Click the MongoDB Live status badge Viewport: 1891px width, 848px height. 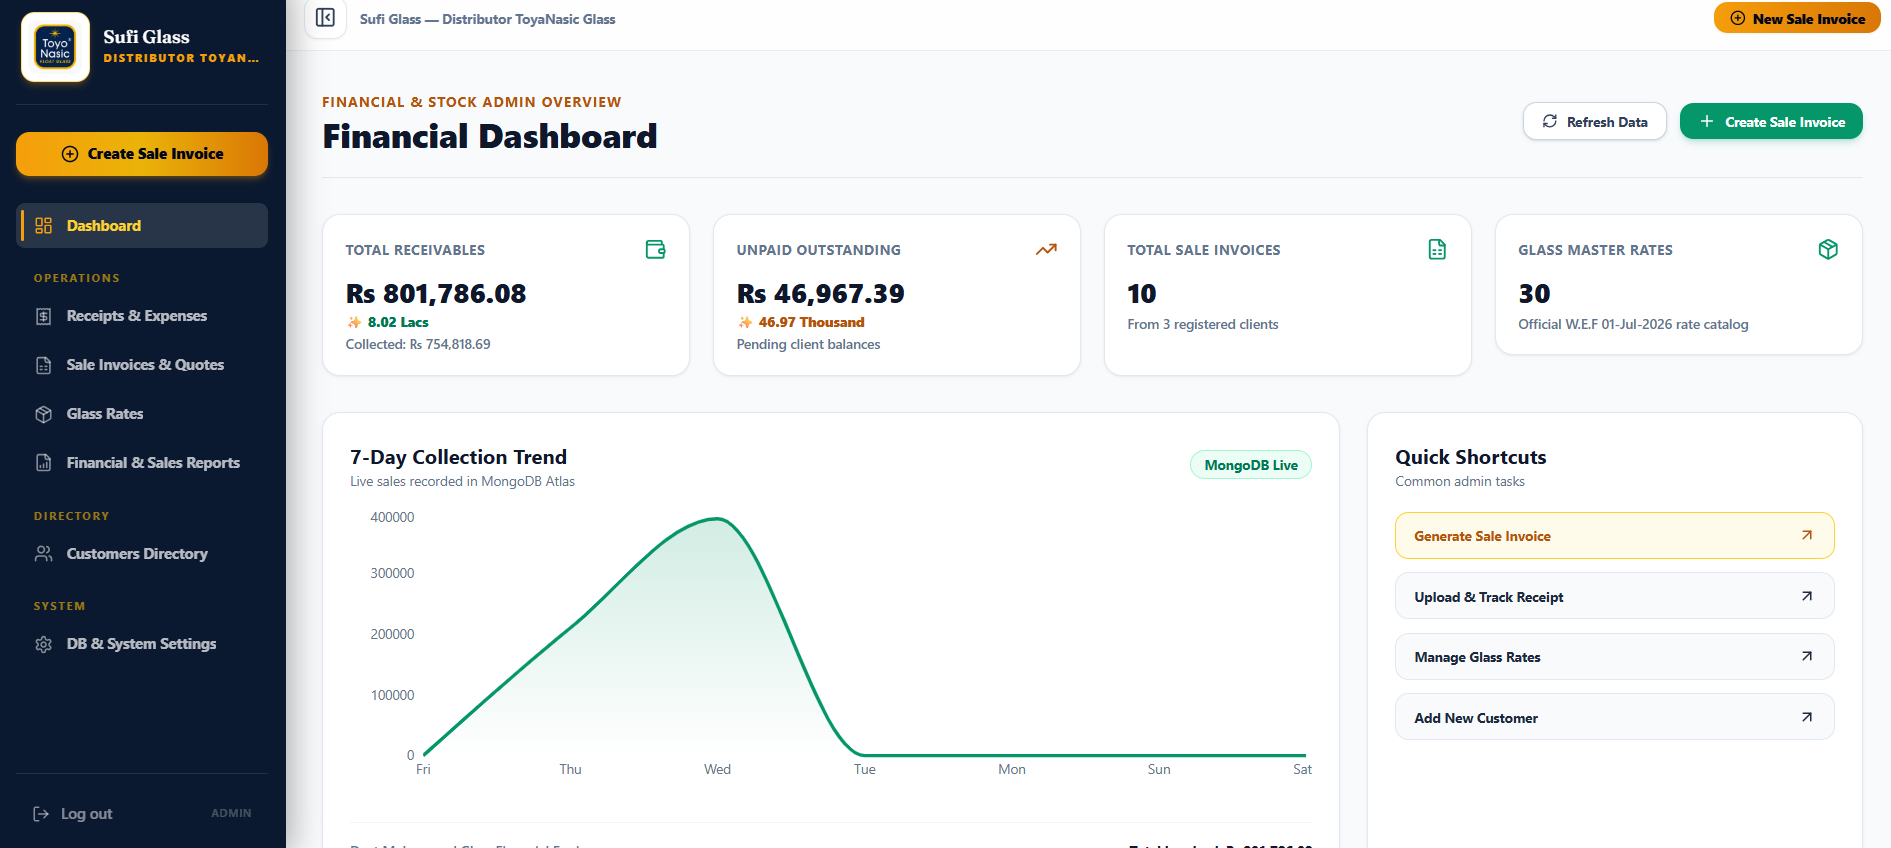point(1251,465)
